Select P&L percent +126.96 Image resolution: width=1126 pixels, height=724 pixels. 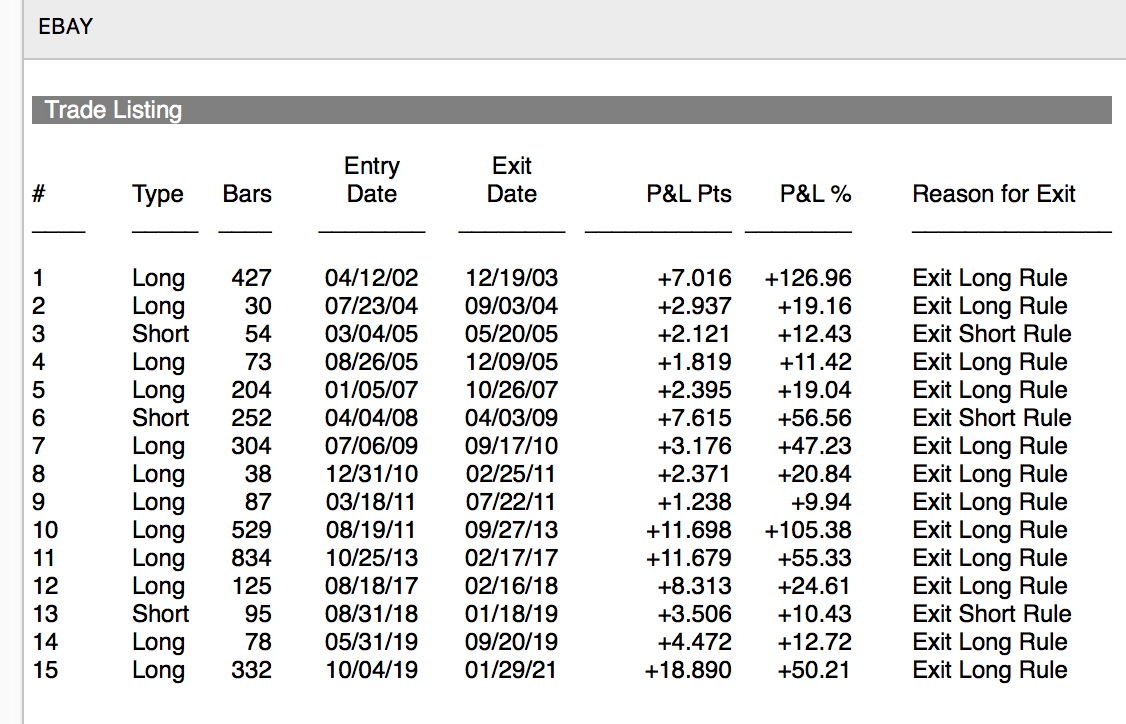(808, 278)
